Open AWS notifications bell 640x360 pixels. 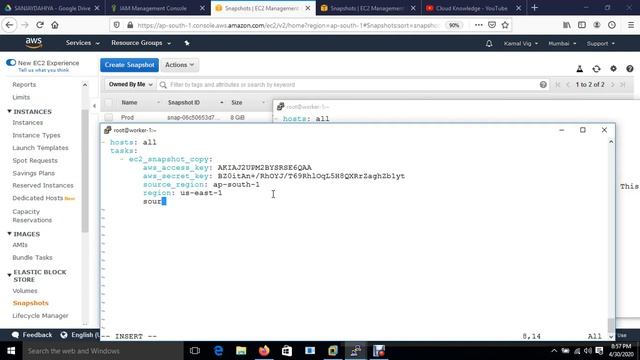click(x=489, y=43)
